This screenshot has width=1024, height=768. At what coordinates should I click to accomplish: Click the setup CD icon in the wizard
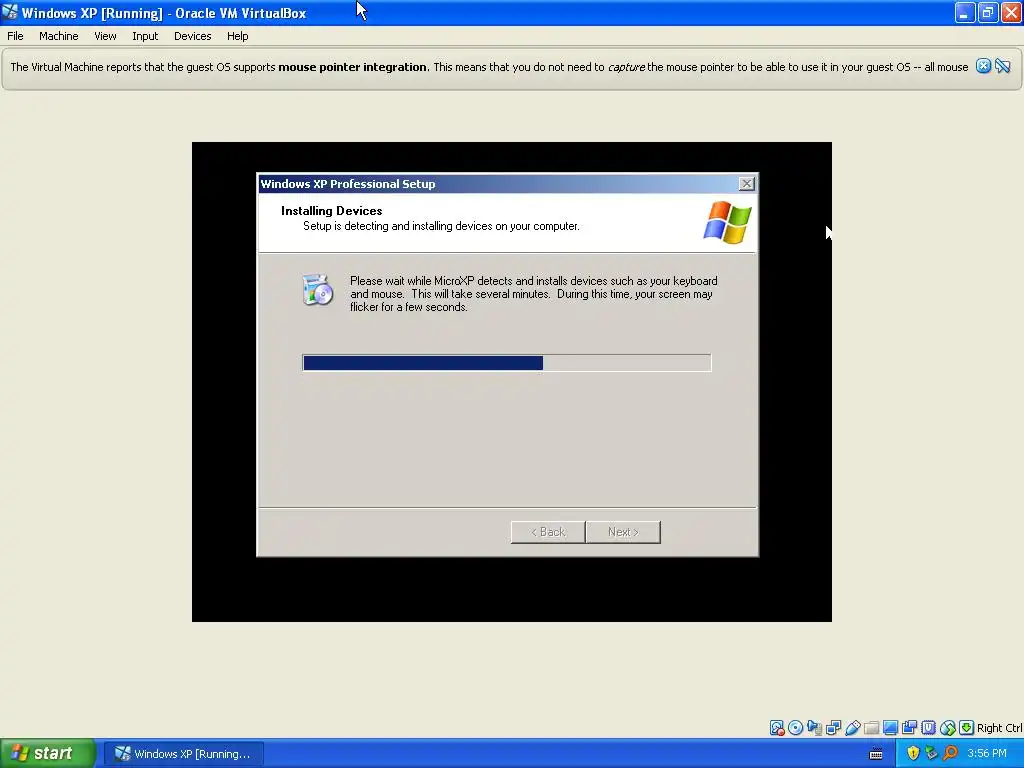(x=318, y=290)
